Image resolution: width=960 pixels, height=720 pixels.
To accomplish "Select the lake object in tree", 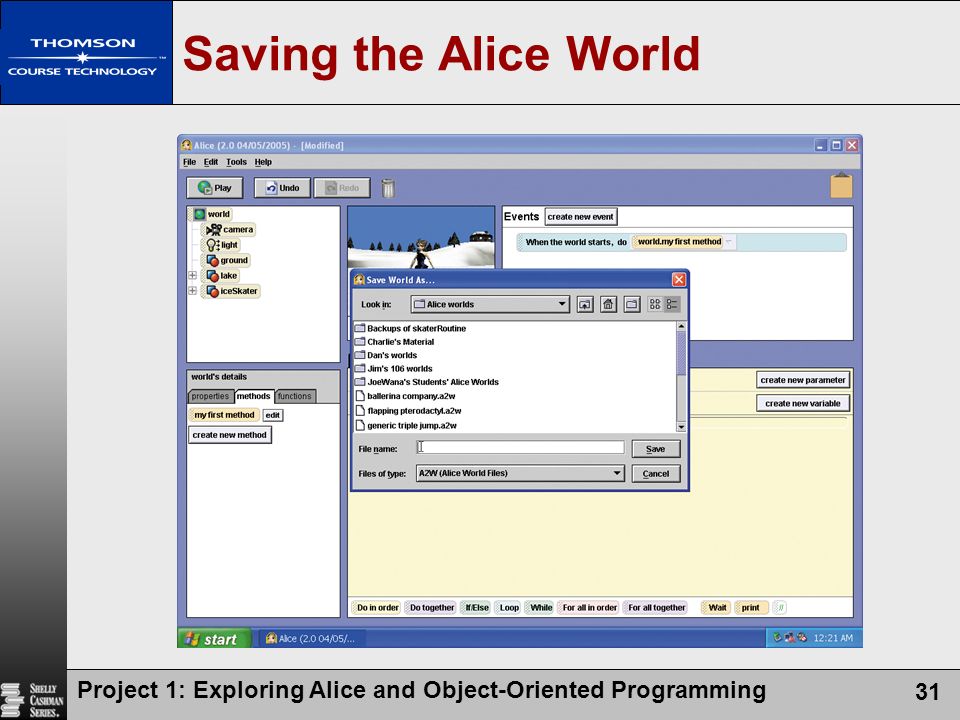I will click(222, 276).
